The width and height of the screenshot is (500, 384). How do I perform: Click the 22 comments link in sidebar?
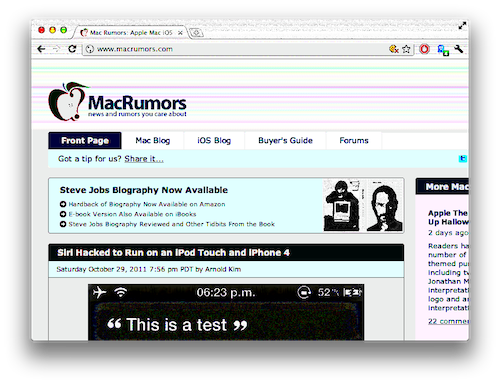(x=448, y=321)
